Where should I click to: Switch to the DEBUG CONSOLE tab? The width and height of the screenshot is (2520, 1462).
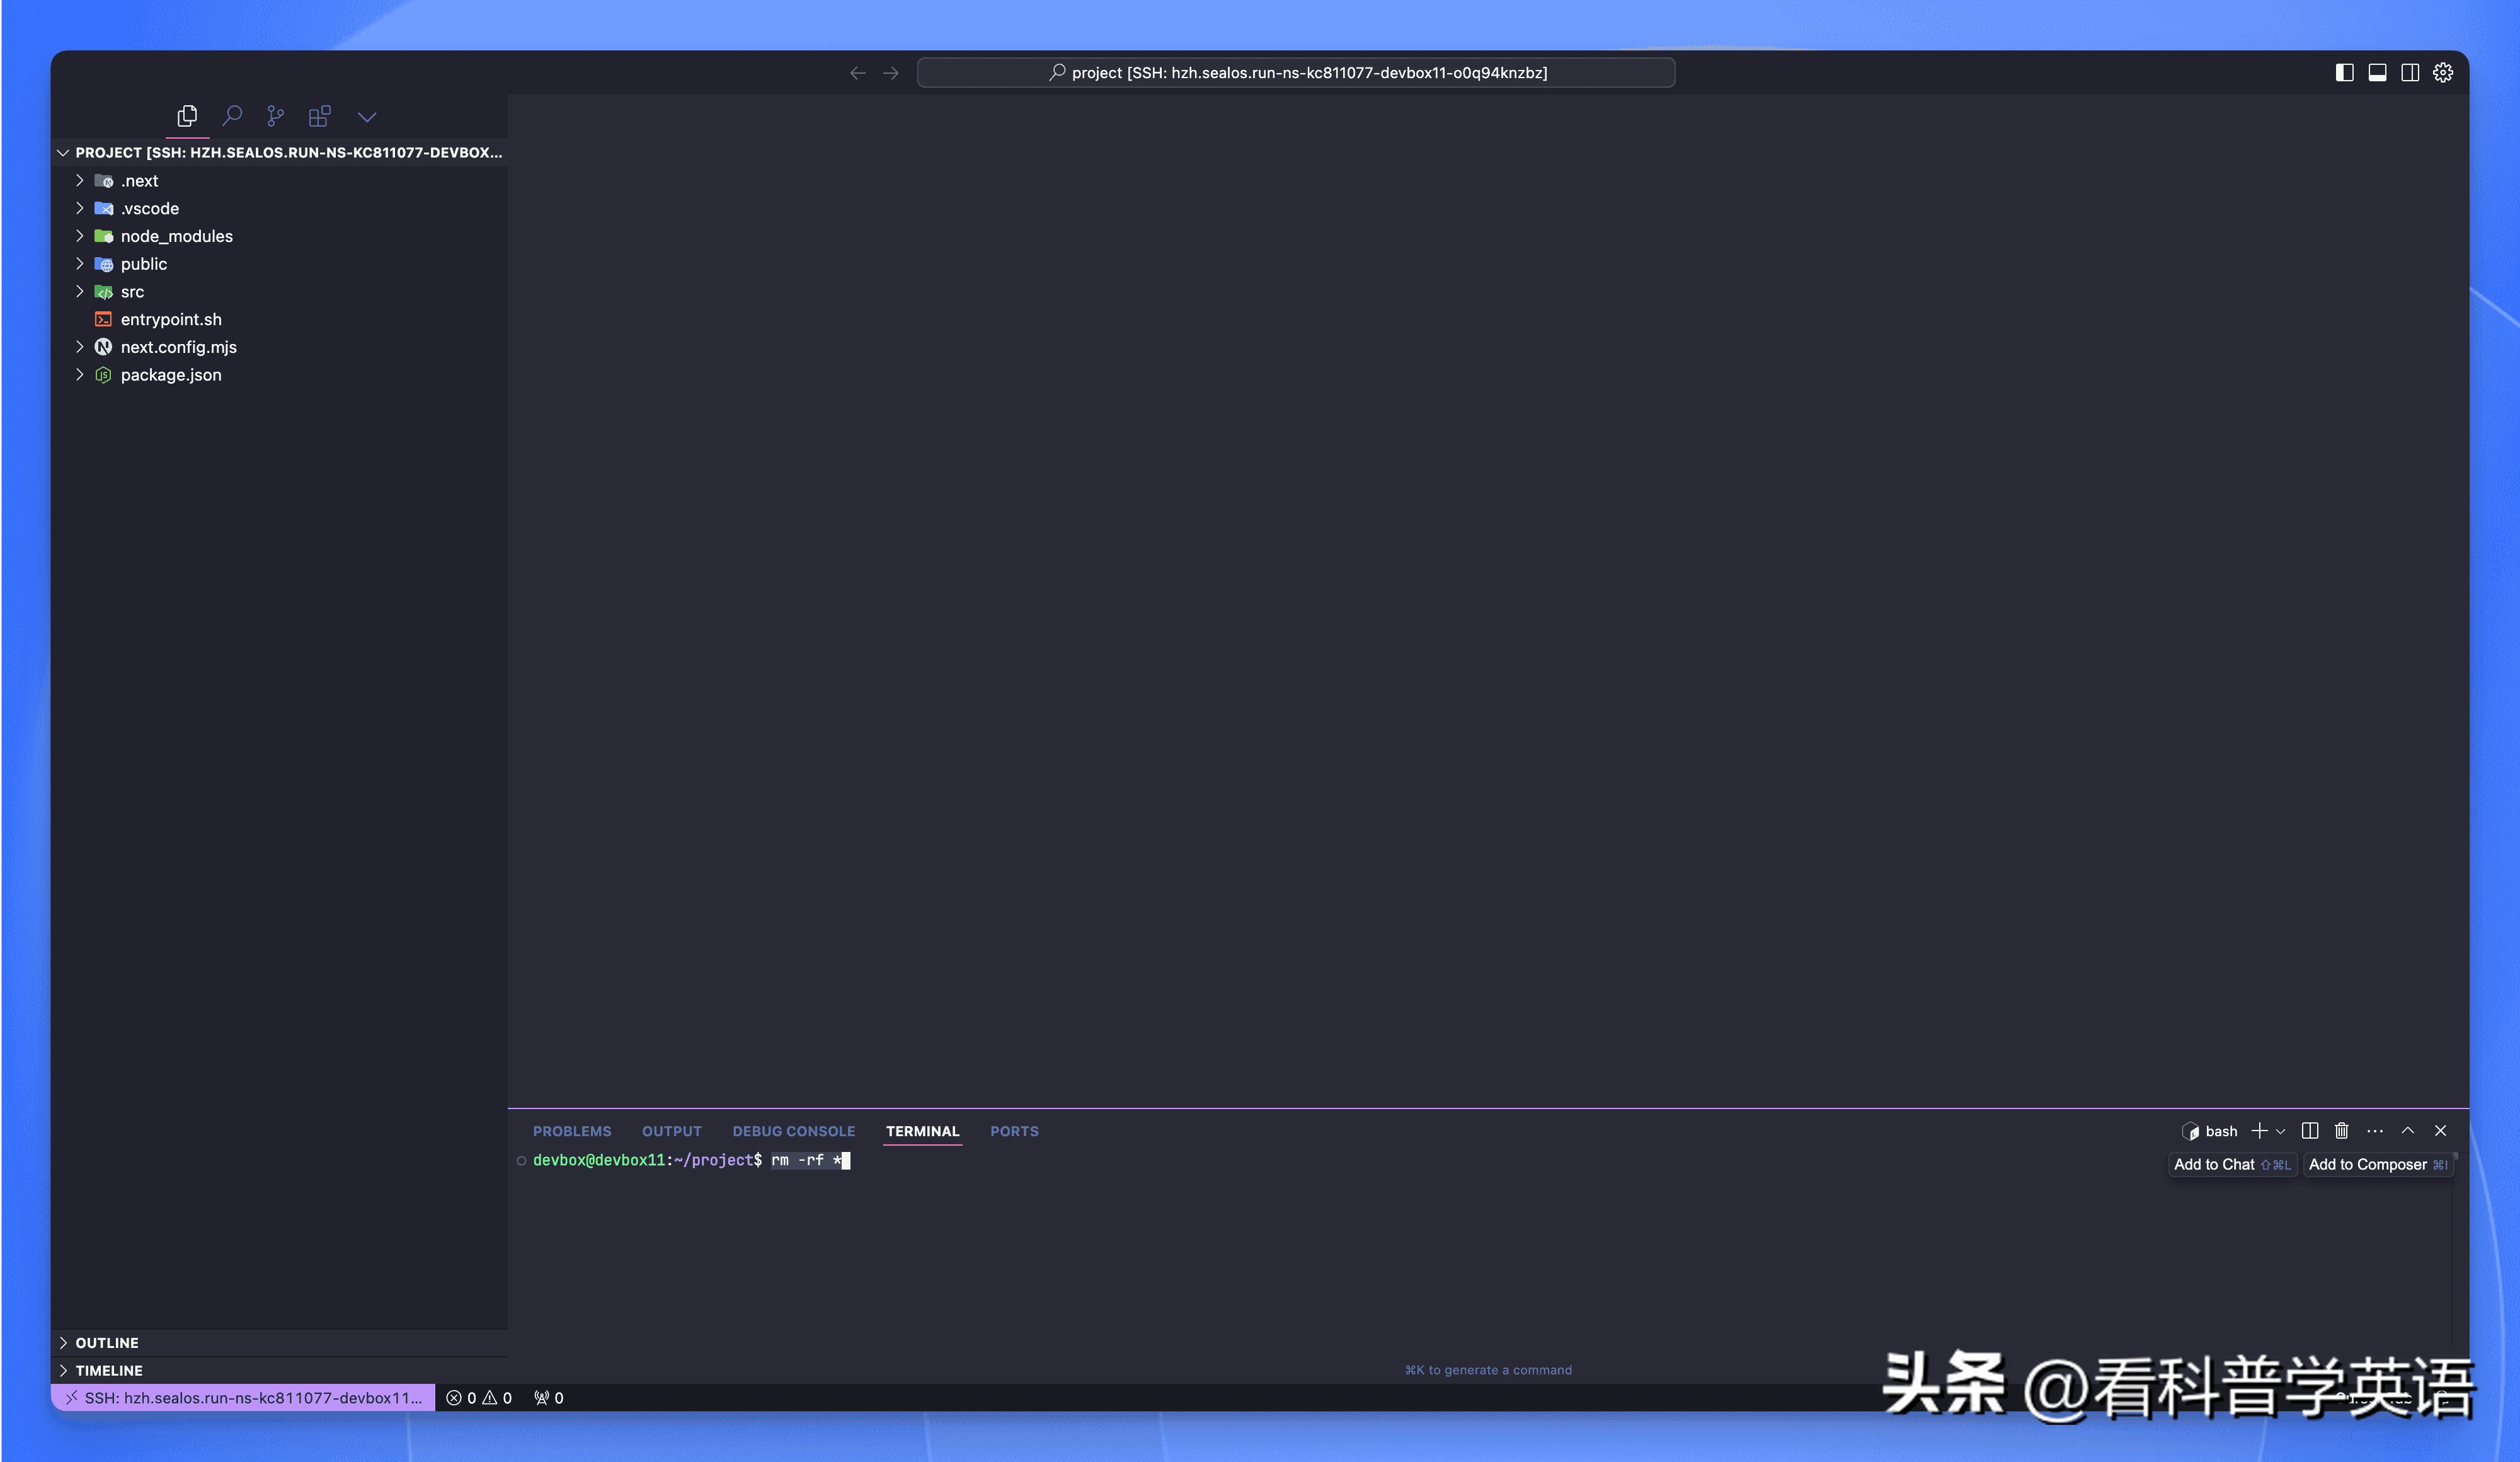pos(794,1131)
